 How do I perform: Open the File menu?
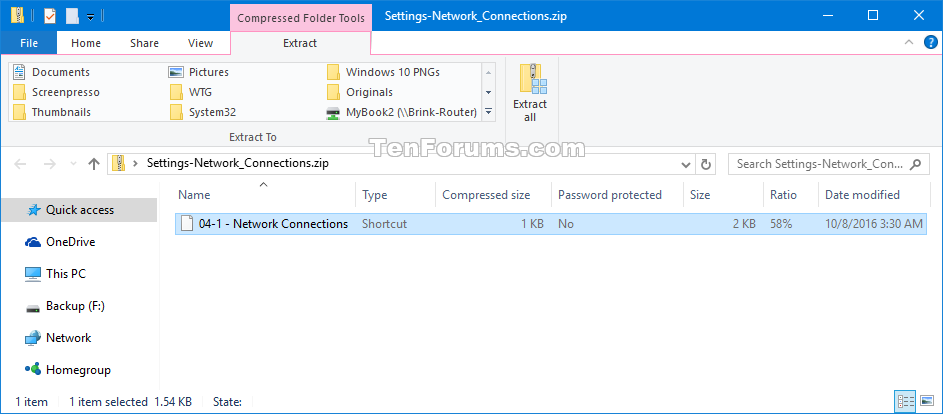coord(29,43)
